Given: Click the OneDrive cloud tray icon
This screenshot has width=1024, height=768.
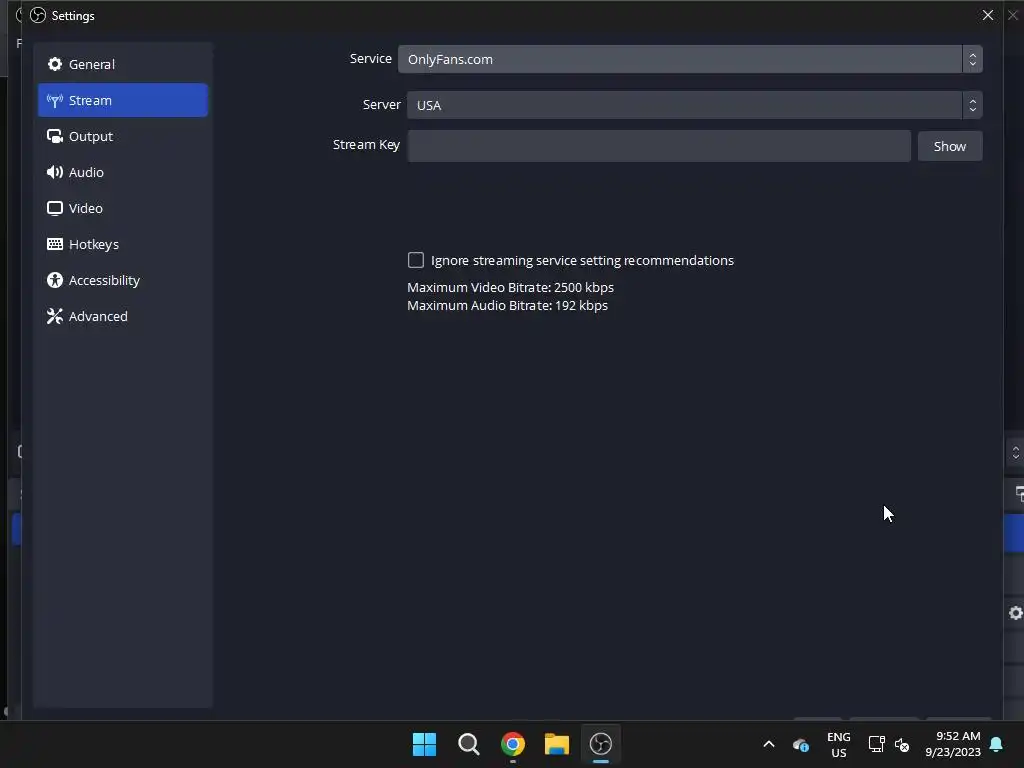Looking at the screenshot, I should (801, 744).
